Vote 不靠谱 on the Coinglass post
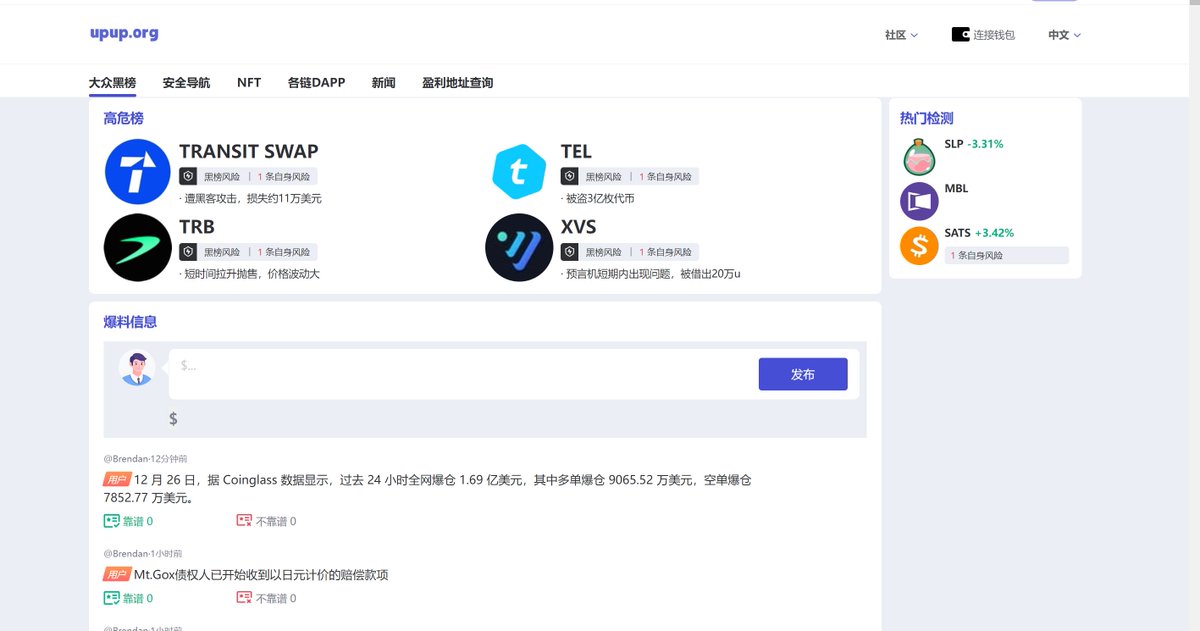This screenshot has width=1200, height=631. coord(266,521)
